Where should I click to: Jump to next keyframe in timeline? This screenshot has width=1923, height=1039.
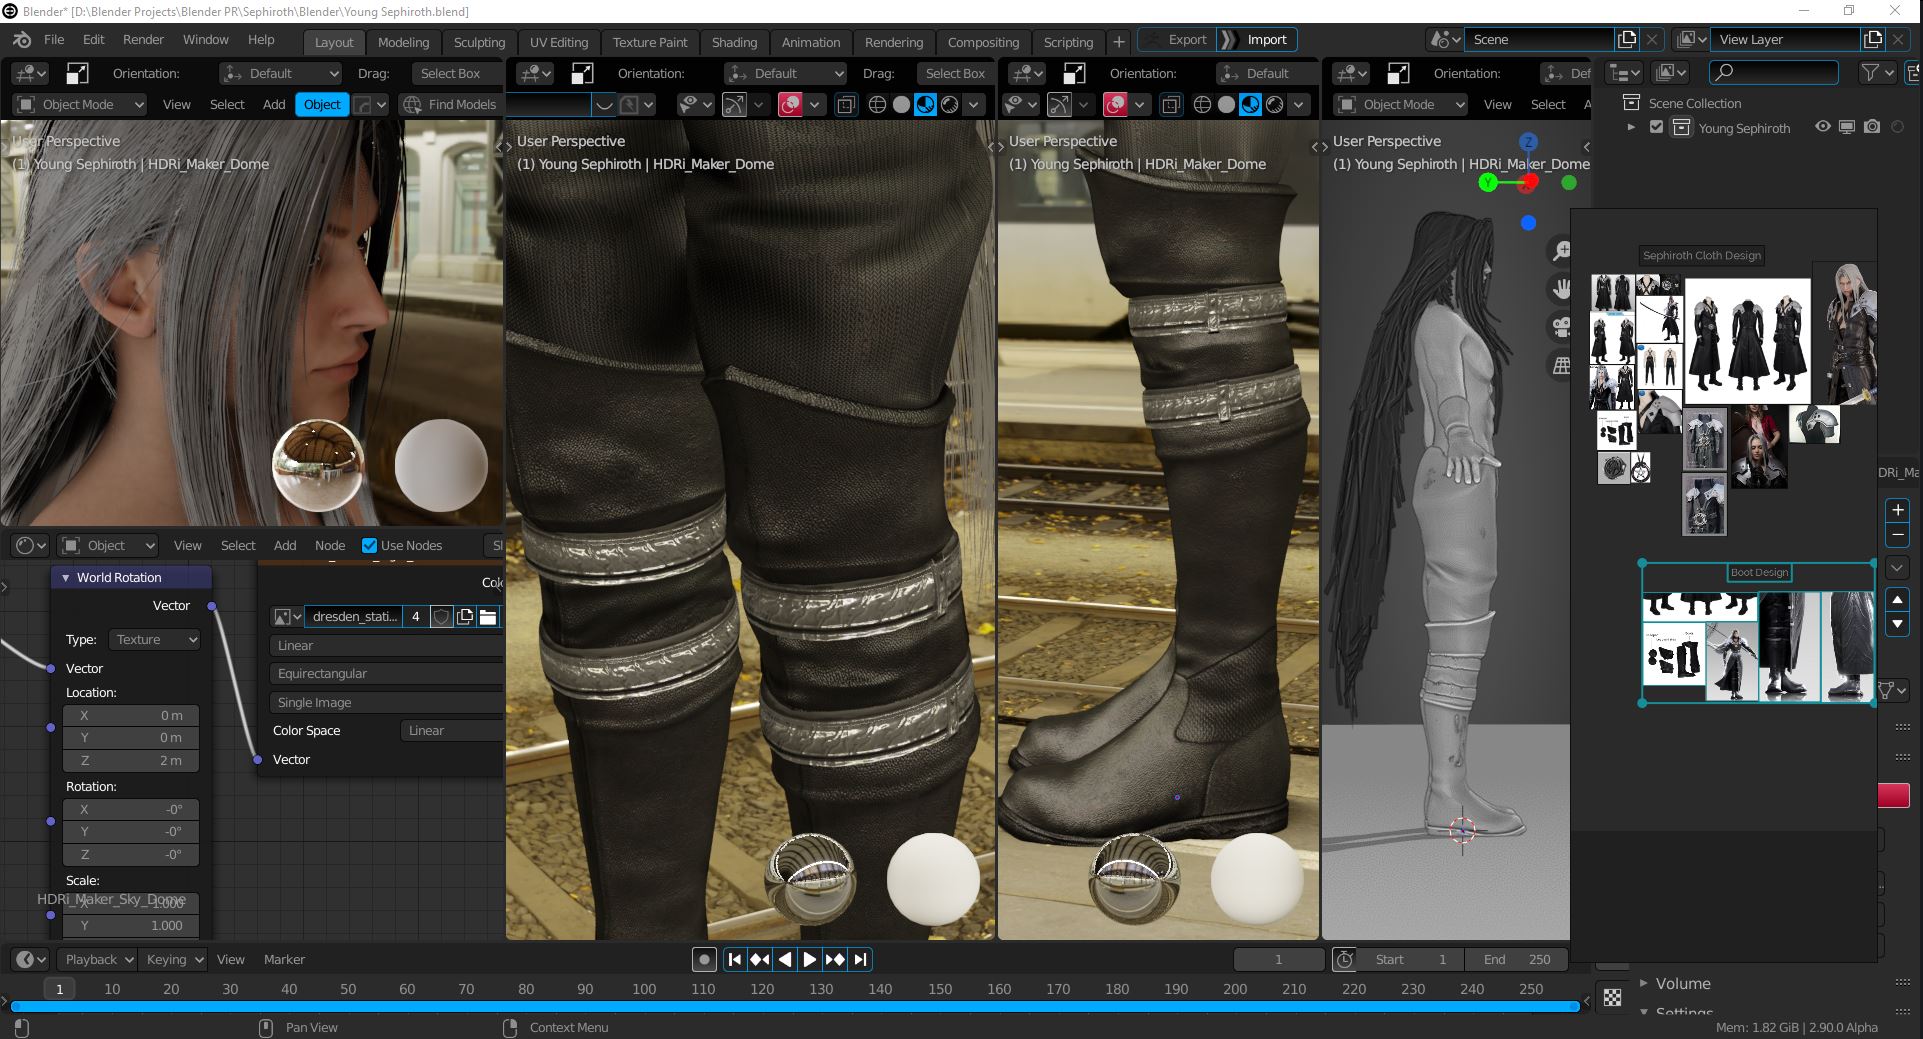pyautogui.click(x=835, y=959)
